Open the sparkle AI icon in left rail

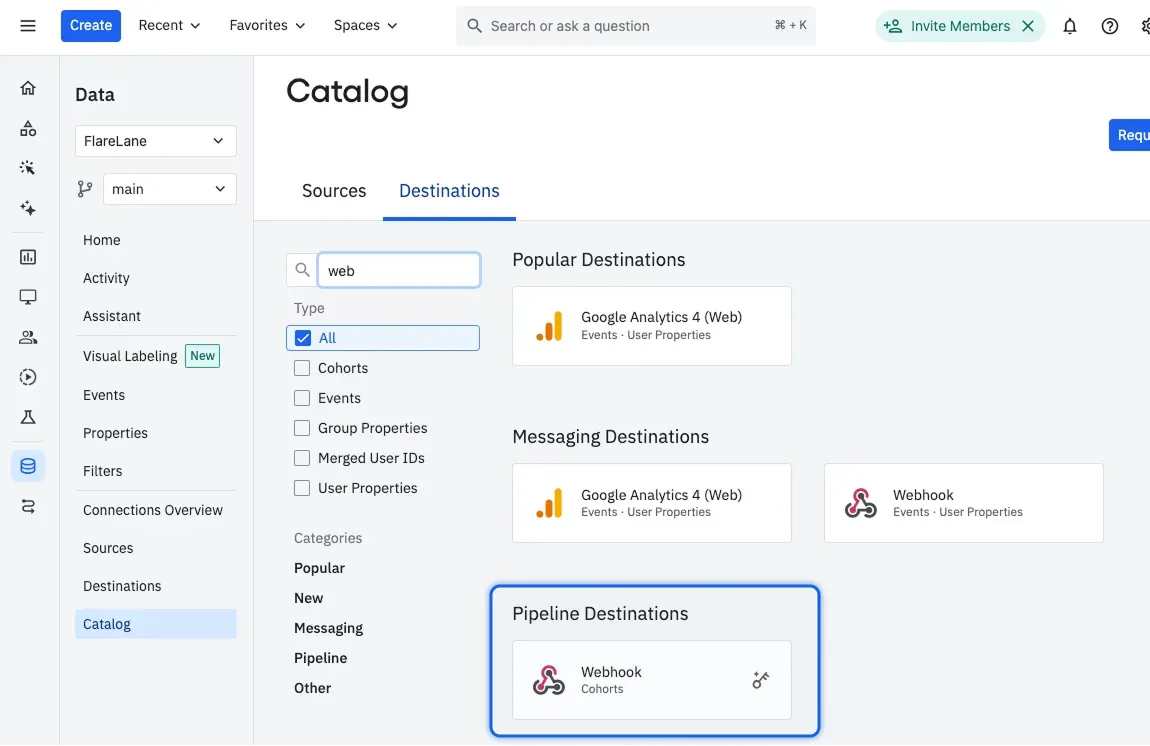click(x=28, y=208)
